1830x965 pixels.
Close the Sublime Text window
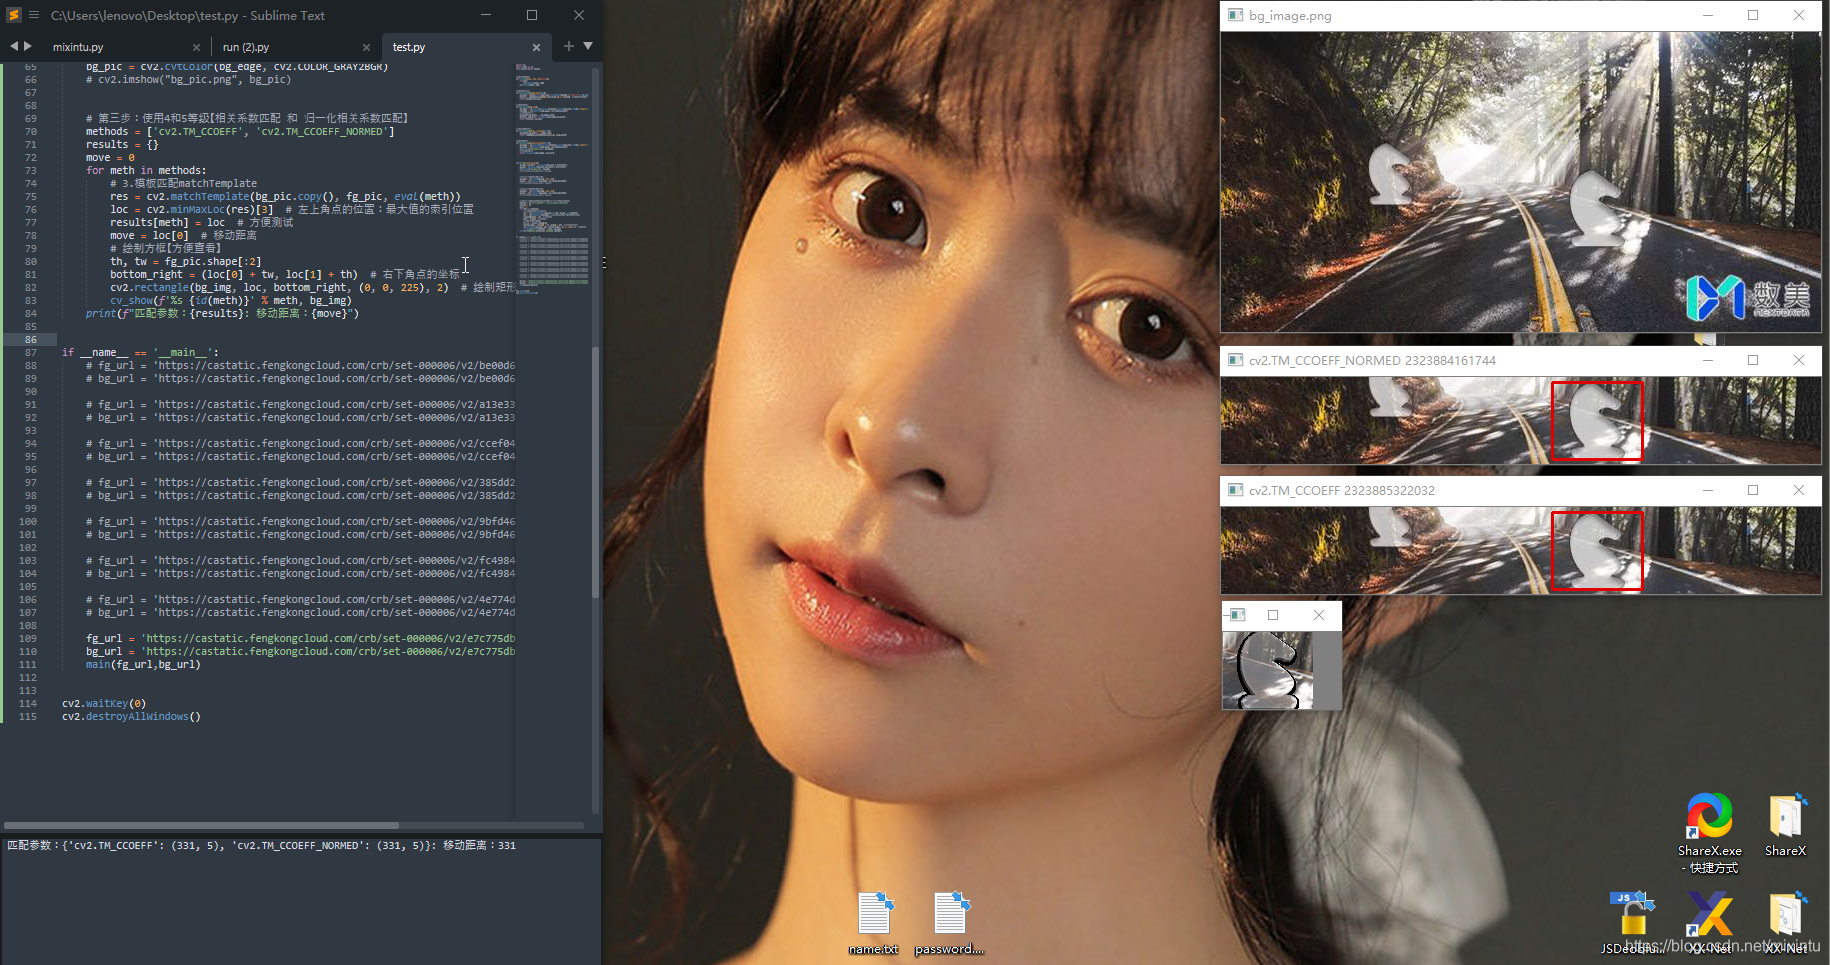579,15
